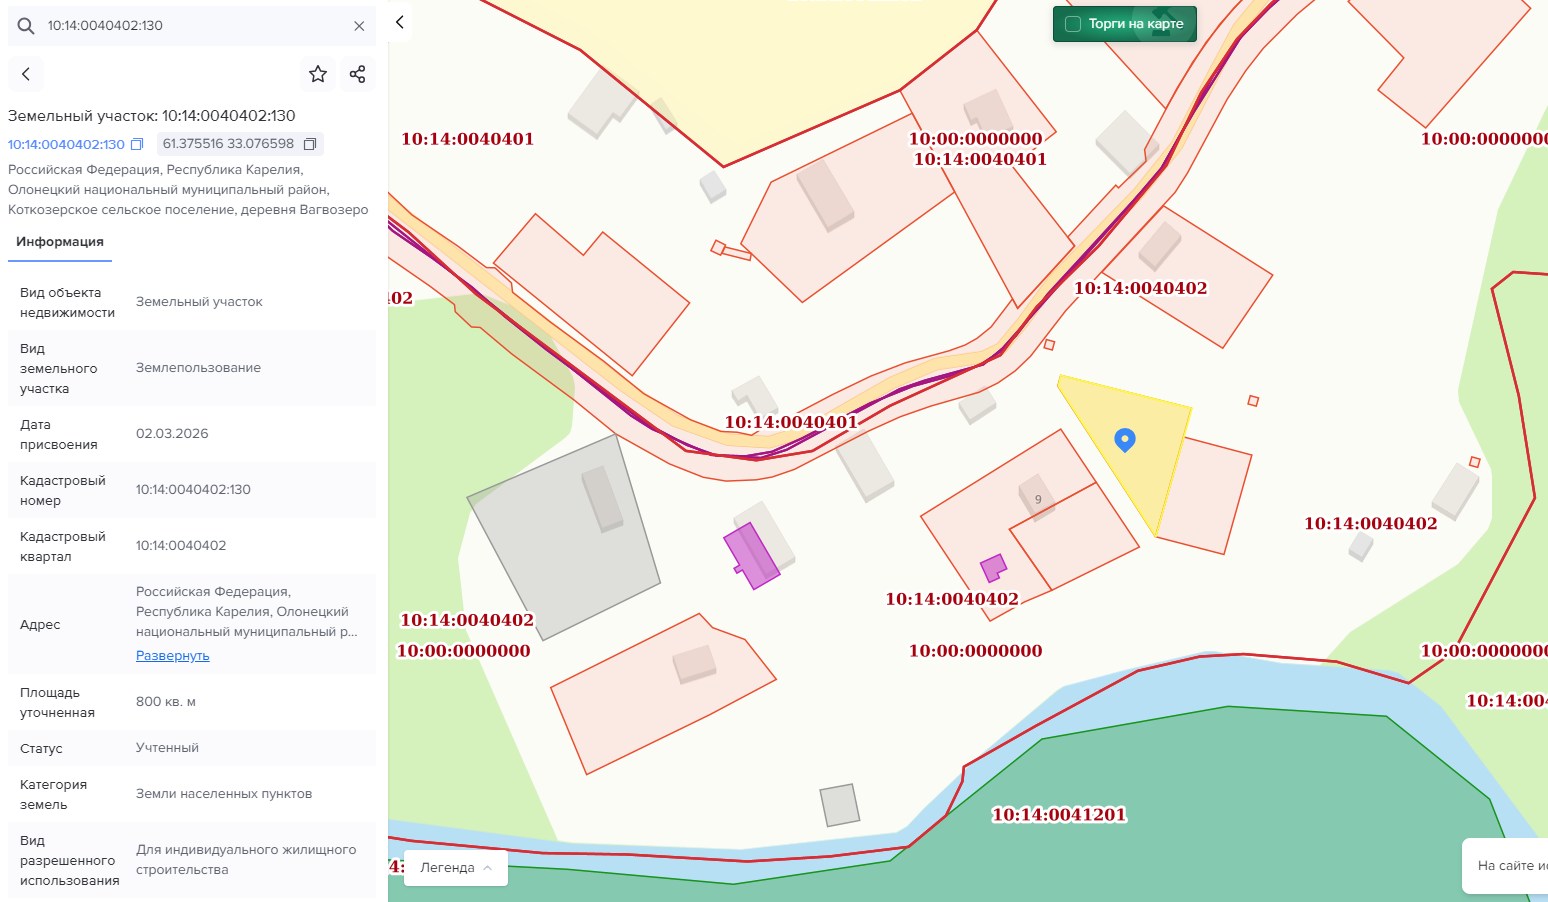Viewport: 1548px width, 902px height.
Task: Click the 10:14:0041201 quarter label
Action: coord(1059,815)
